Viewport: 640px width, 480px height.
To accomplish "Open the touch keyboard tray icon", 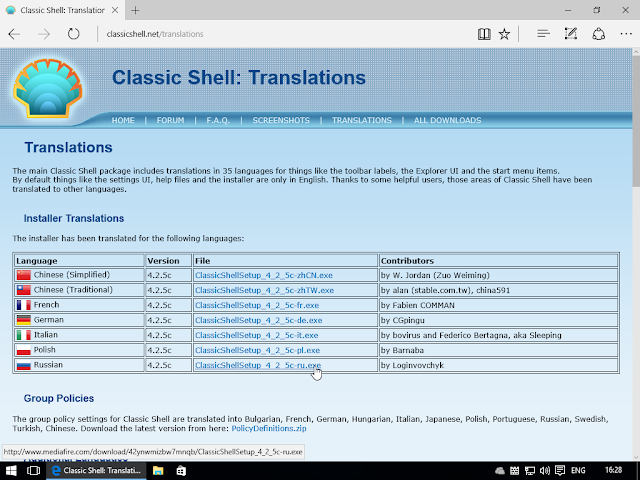I will (x=514, y=471).
